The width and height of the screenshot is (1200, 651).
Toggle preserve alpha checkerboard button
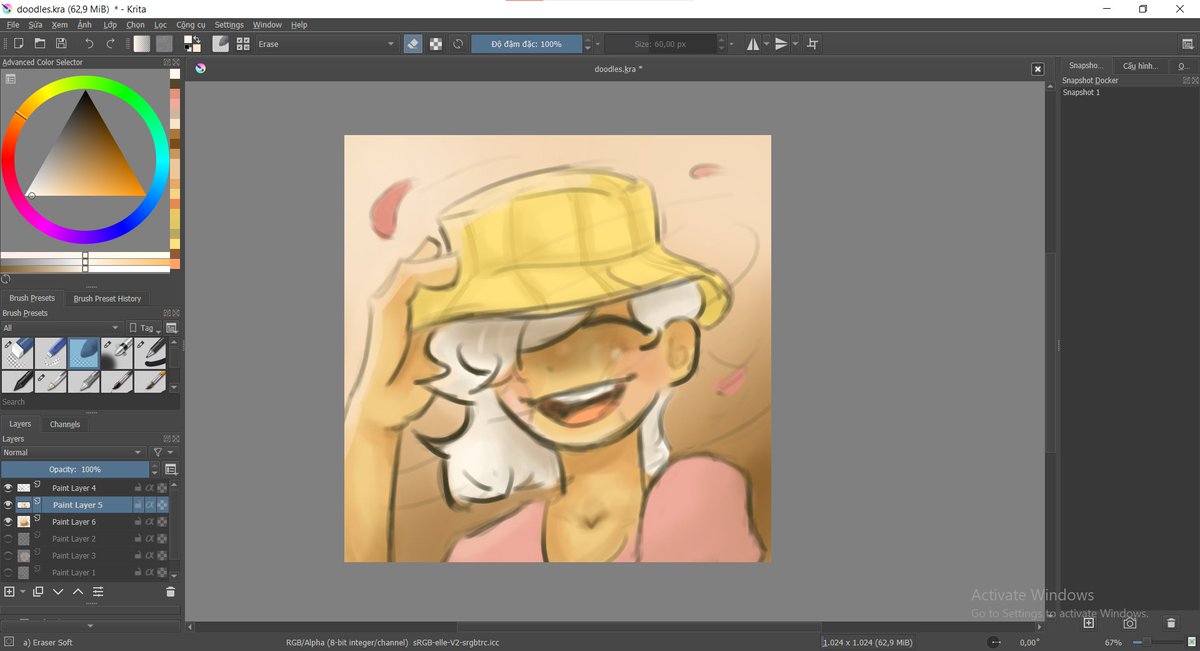436,44
